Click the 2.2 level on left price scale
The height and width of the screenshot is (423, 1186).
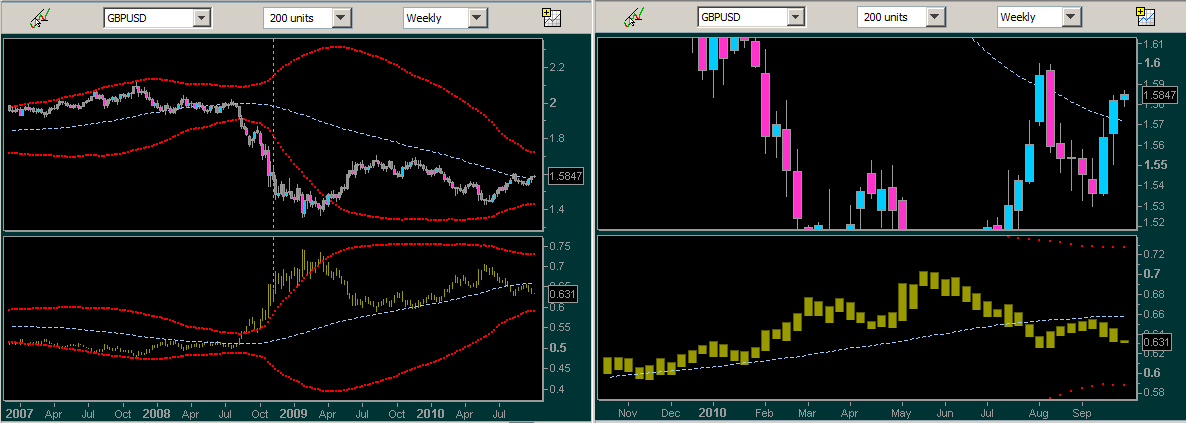coord(556,67)
